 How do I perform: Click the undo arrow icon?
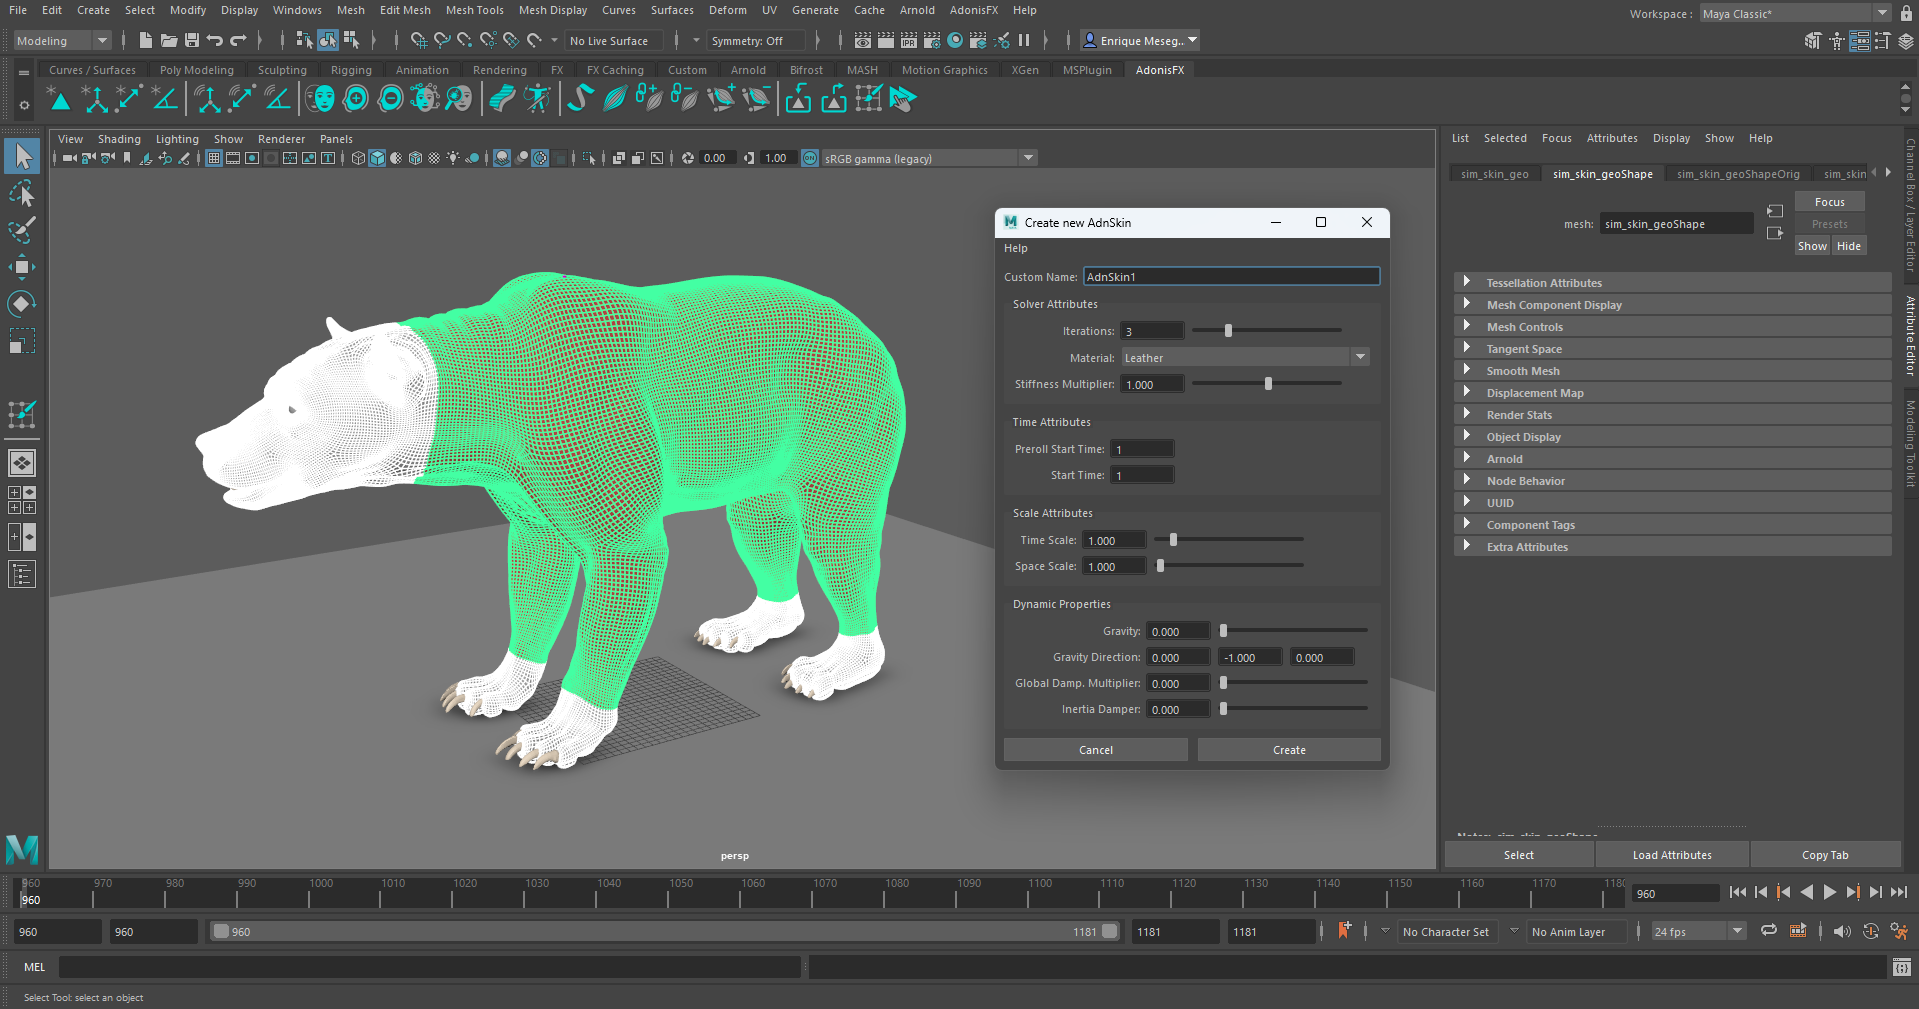tap(215, 40)
